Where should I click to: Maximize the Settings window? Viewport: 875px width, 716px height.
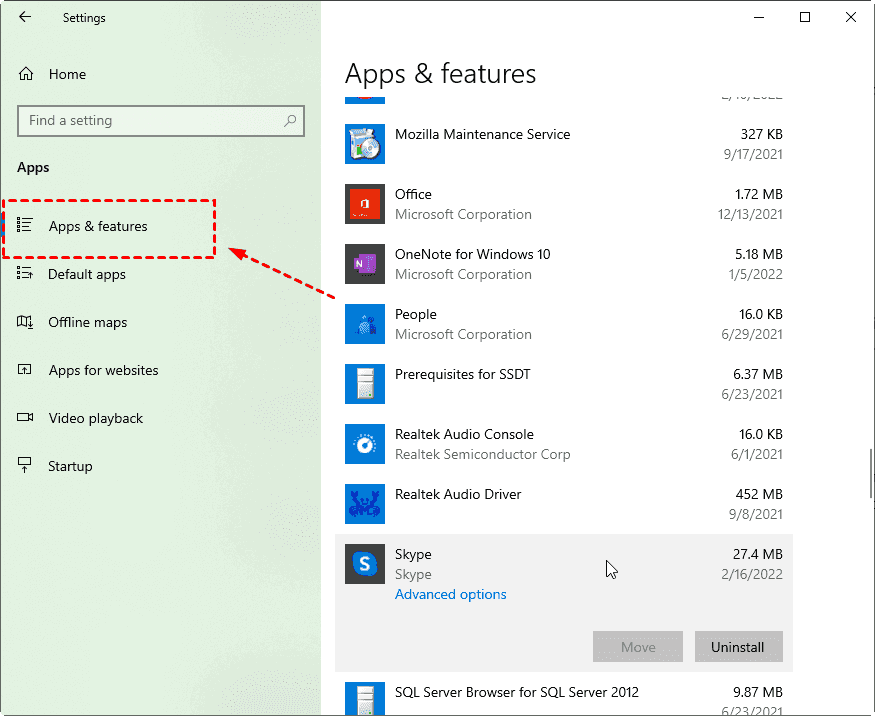point(805,17)
